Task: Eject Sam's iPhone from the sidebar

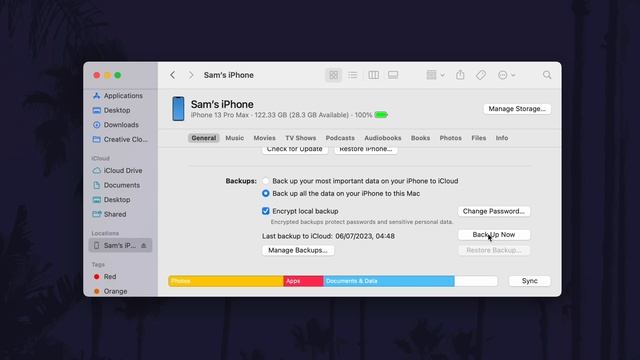Action: tap(144, 245)
